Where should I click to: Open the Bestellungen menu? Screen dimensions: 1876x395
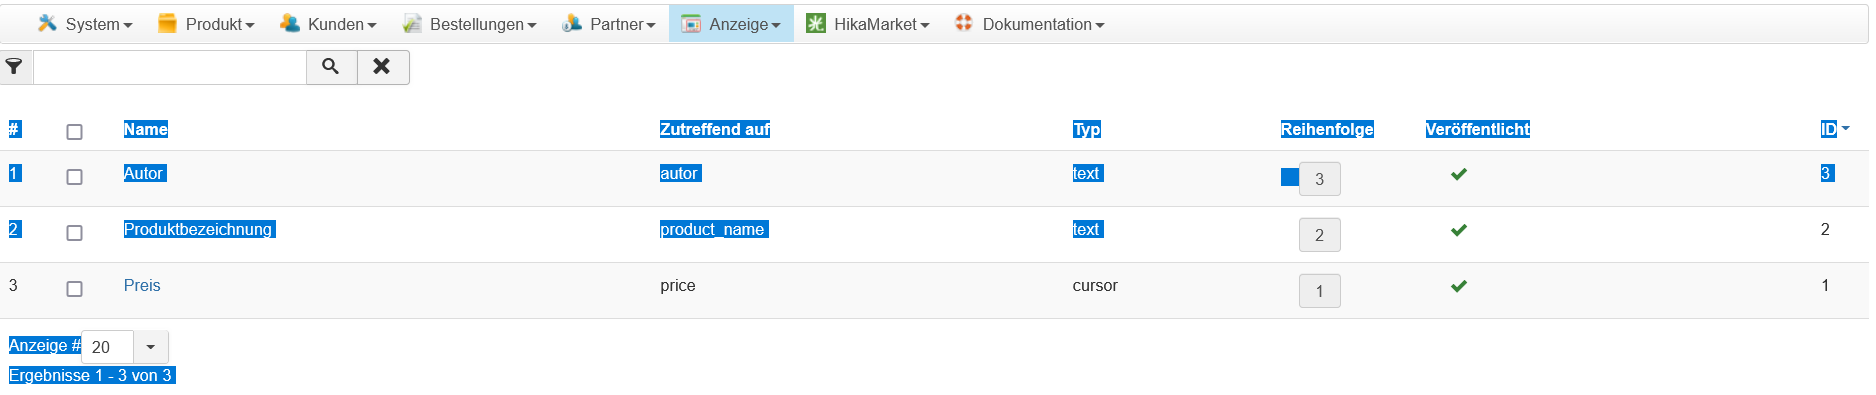[x=469, y=24]
